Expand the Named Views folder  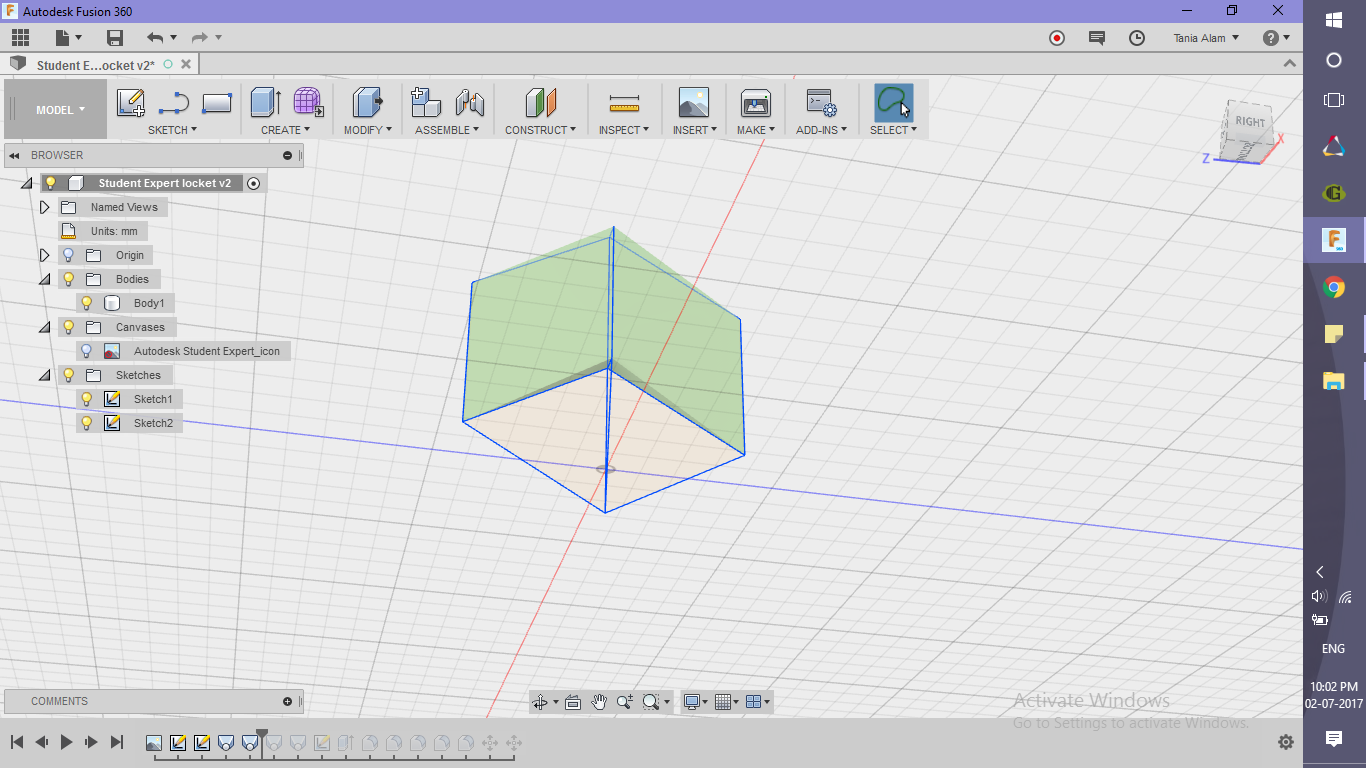[44, 207]
